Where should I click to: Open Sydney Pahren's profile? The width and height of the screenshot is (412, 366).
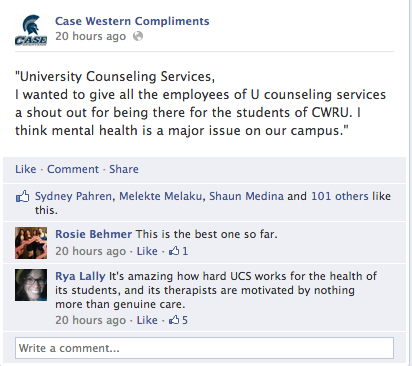[74, 196]
